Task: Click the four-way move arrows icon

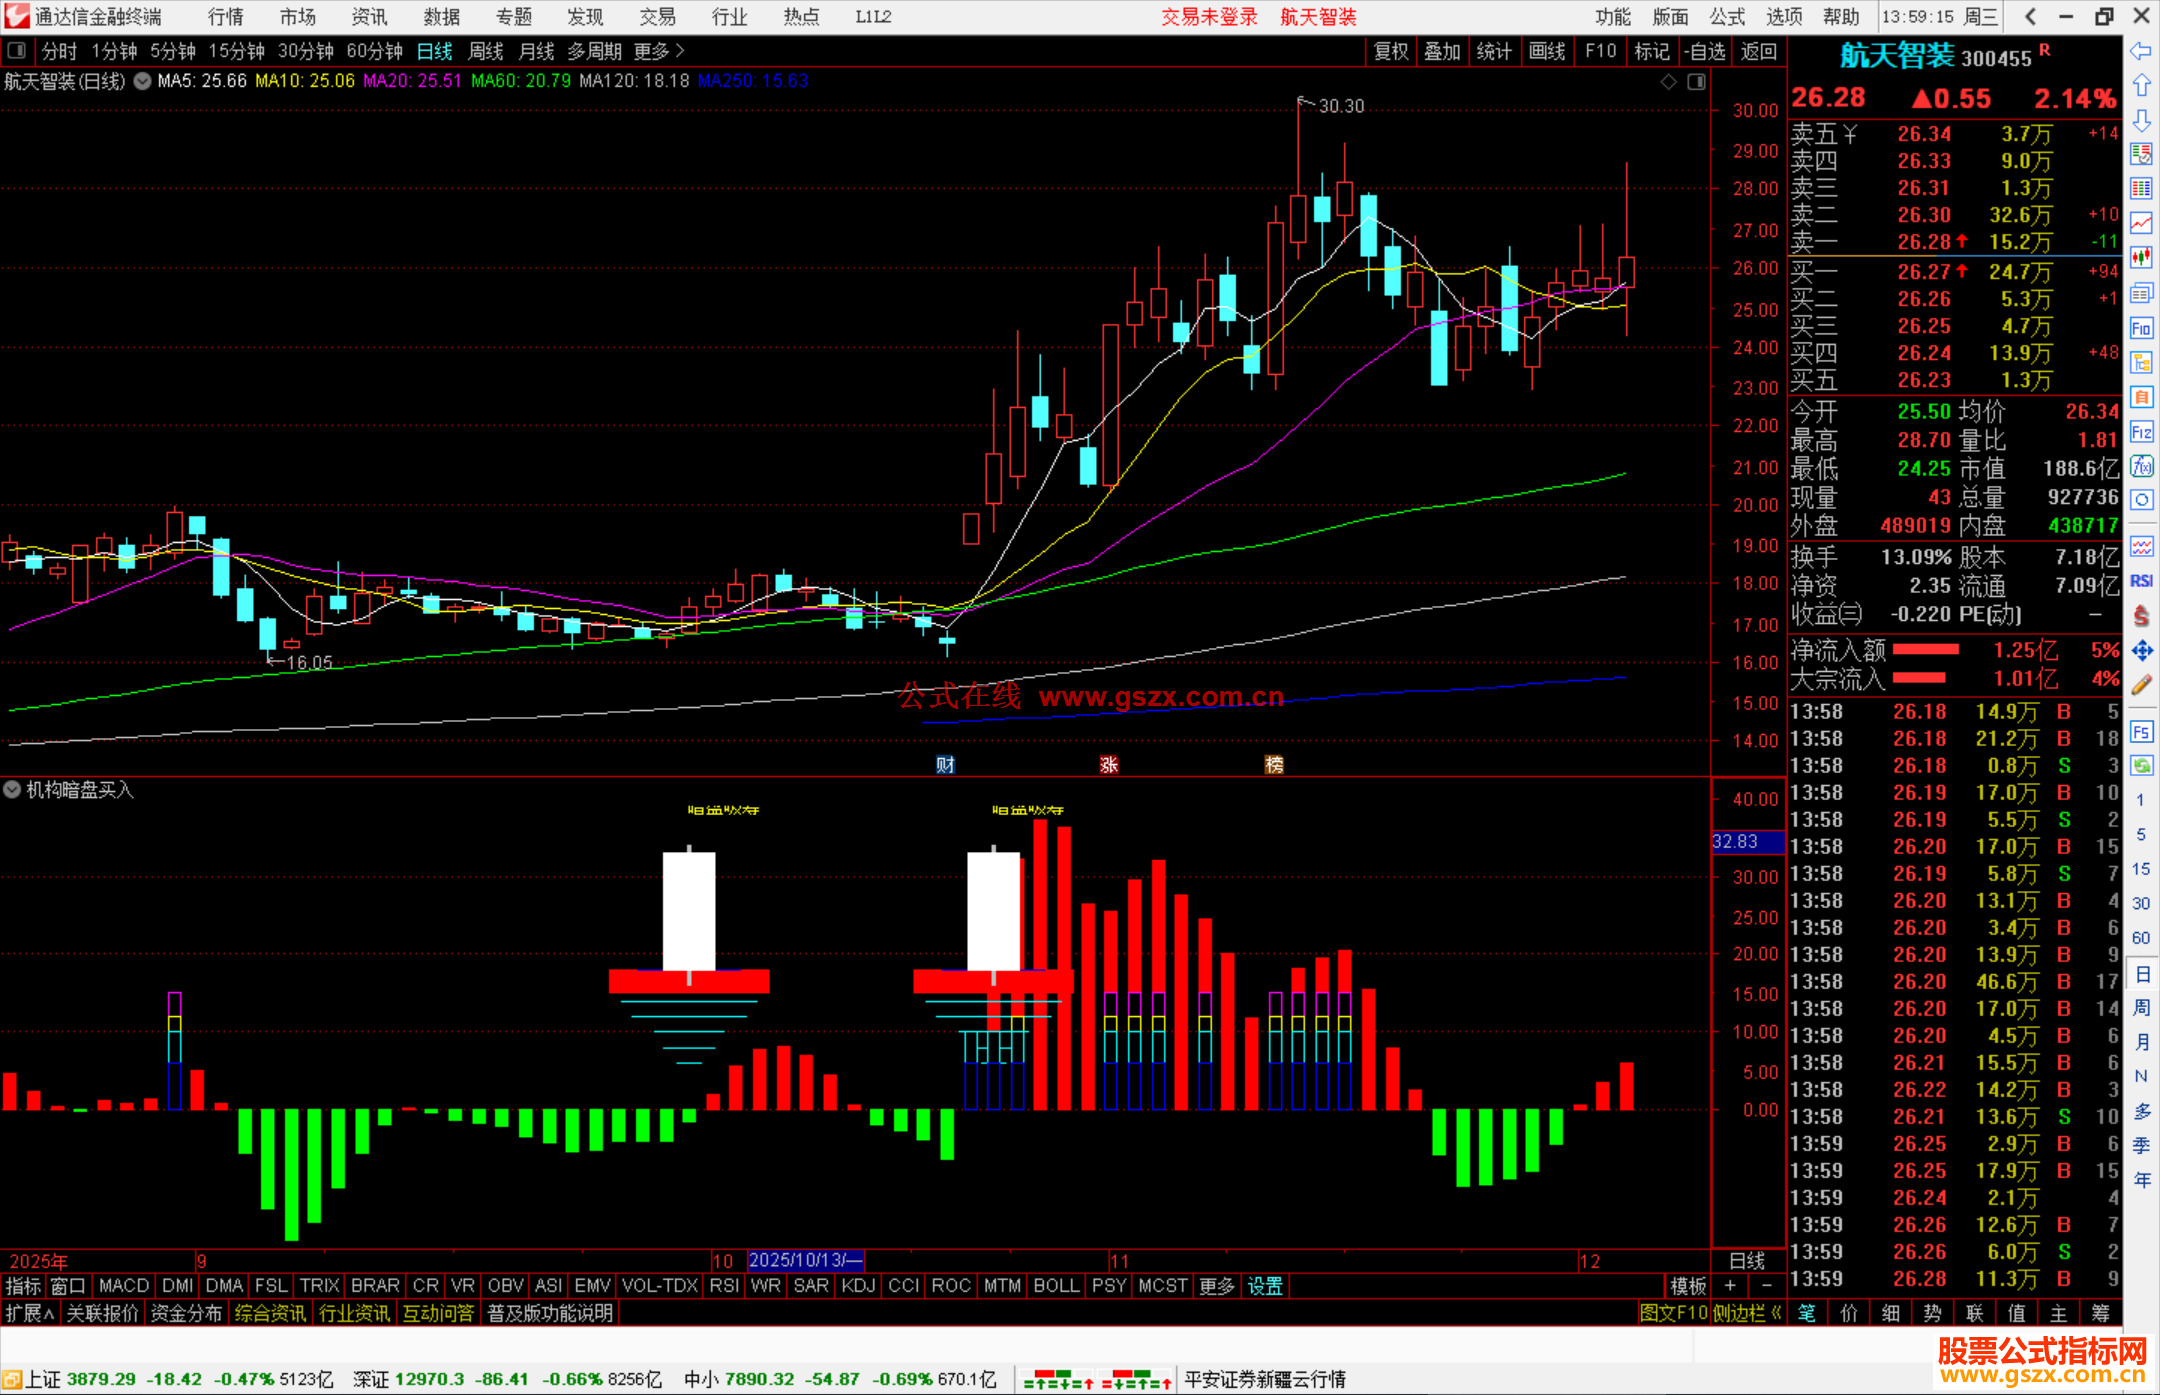Action: [x=2141, y=651]
